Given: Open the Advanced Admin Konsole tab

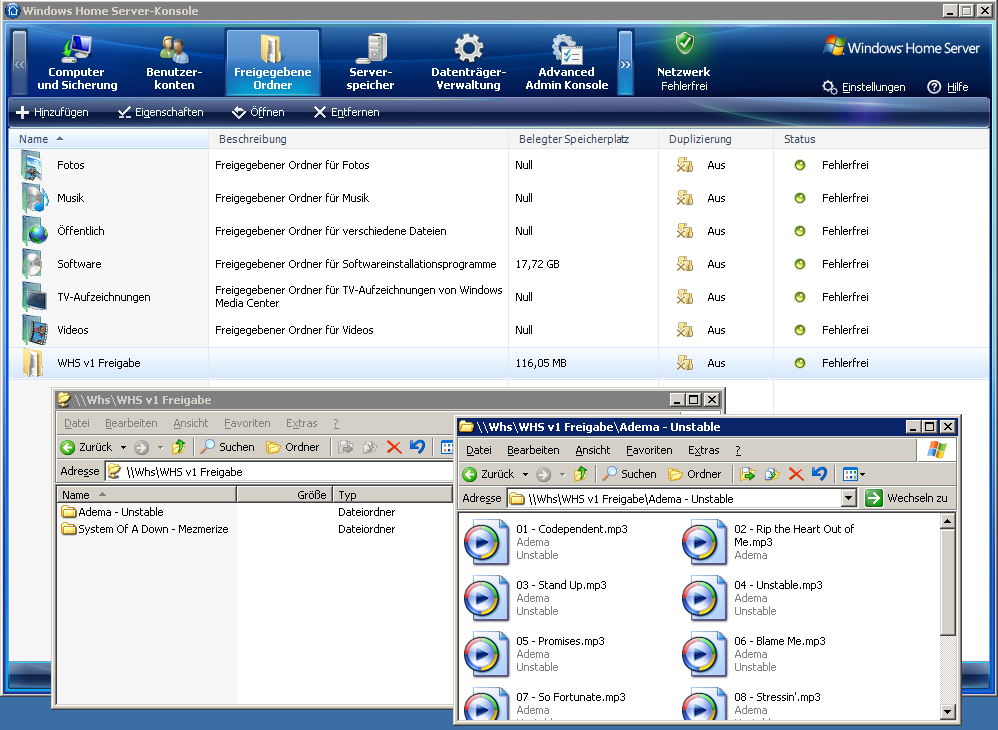Looking at the screenshot, I should (566, 64).
